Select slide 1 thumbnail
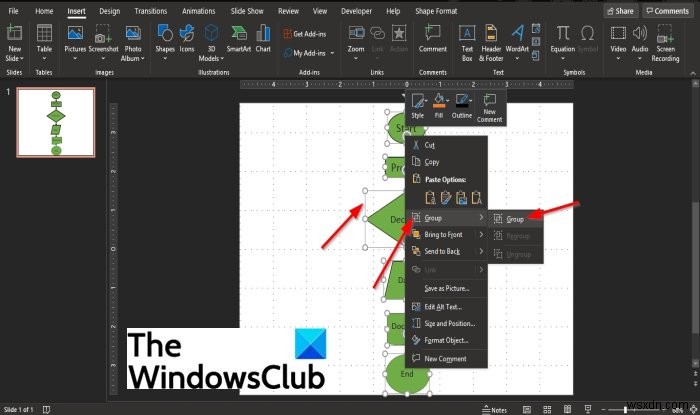700x415 pixels. (56, 122)
